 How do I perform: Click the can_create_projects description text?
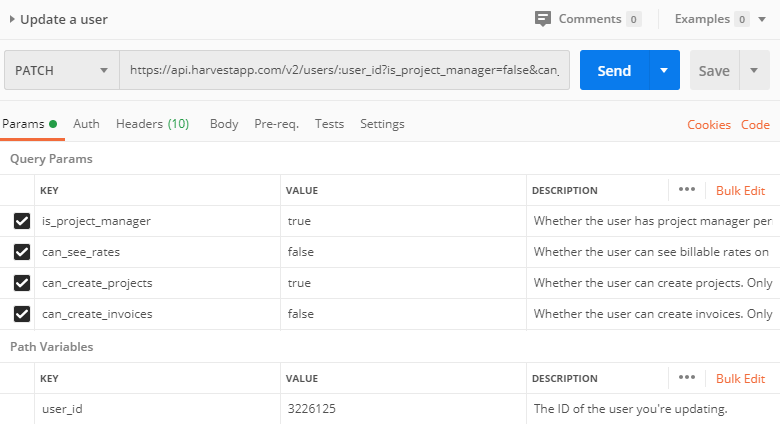pos(653,283)
